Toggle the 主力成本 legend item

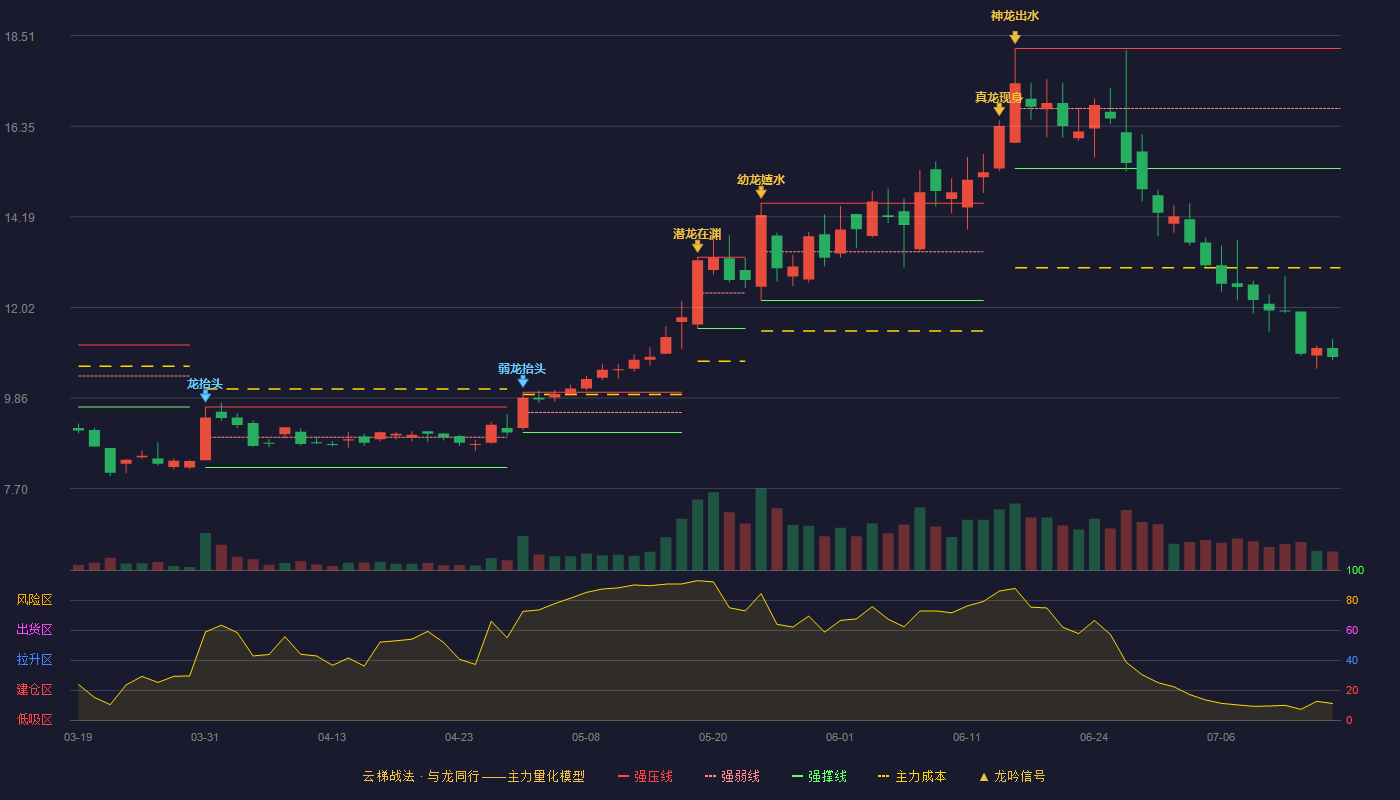911,776
